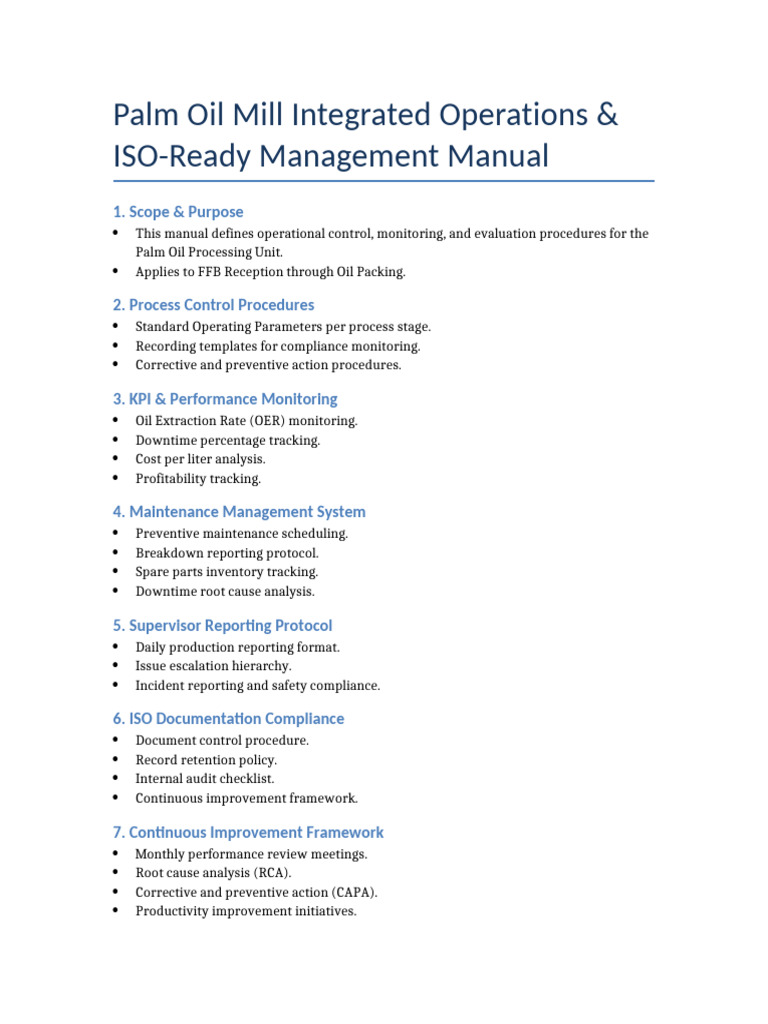The width and height of the screenshot is (768, 1024).
Task: Click 'Document control procedure.'
Action: (x=222, y=741)
